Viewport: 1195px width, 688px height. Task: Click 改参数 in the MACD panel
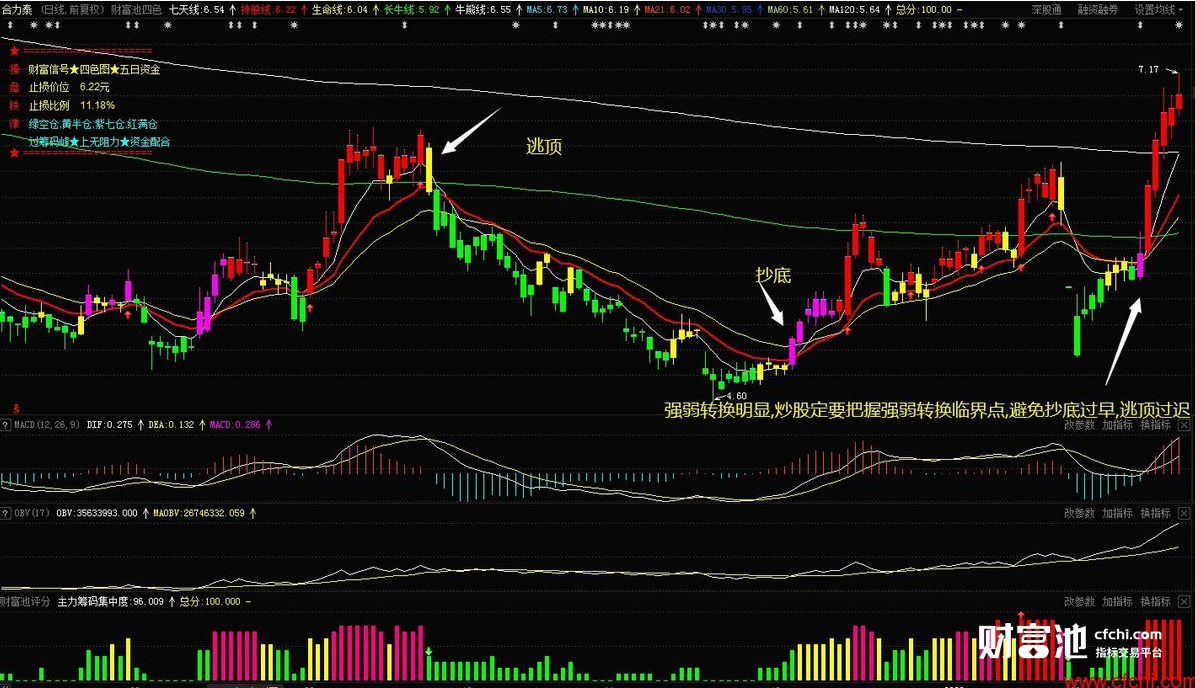pos(1078,425)
